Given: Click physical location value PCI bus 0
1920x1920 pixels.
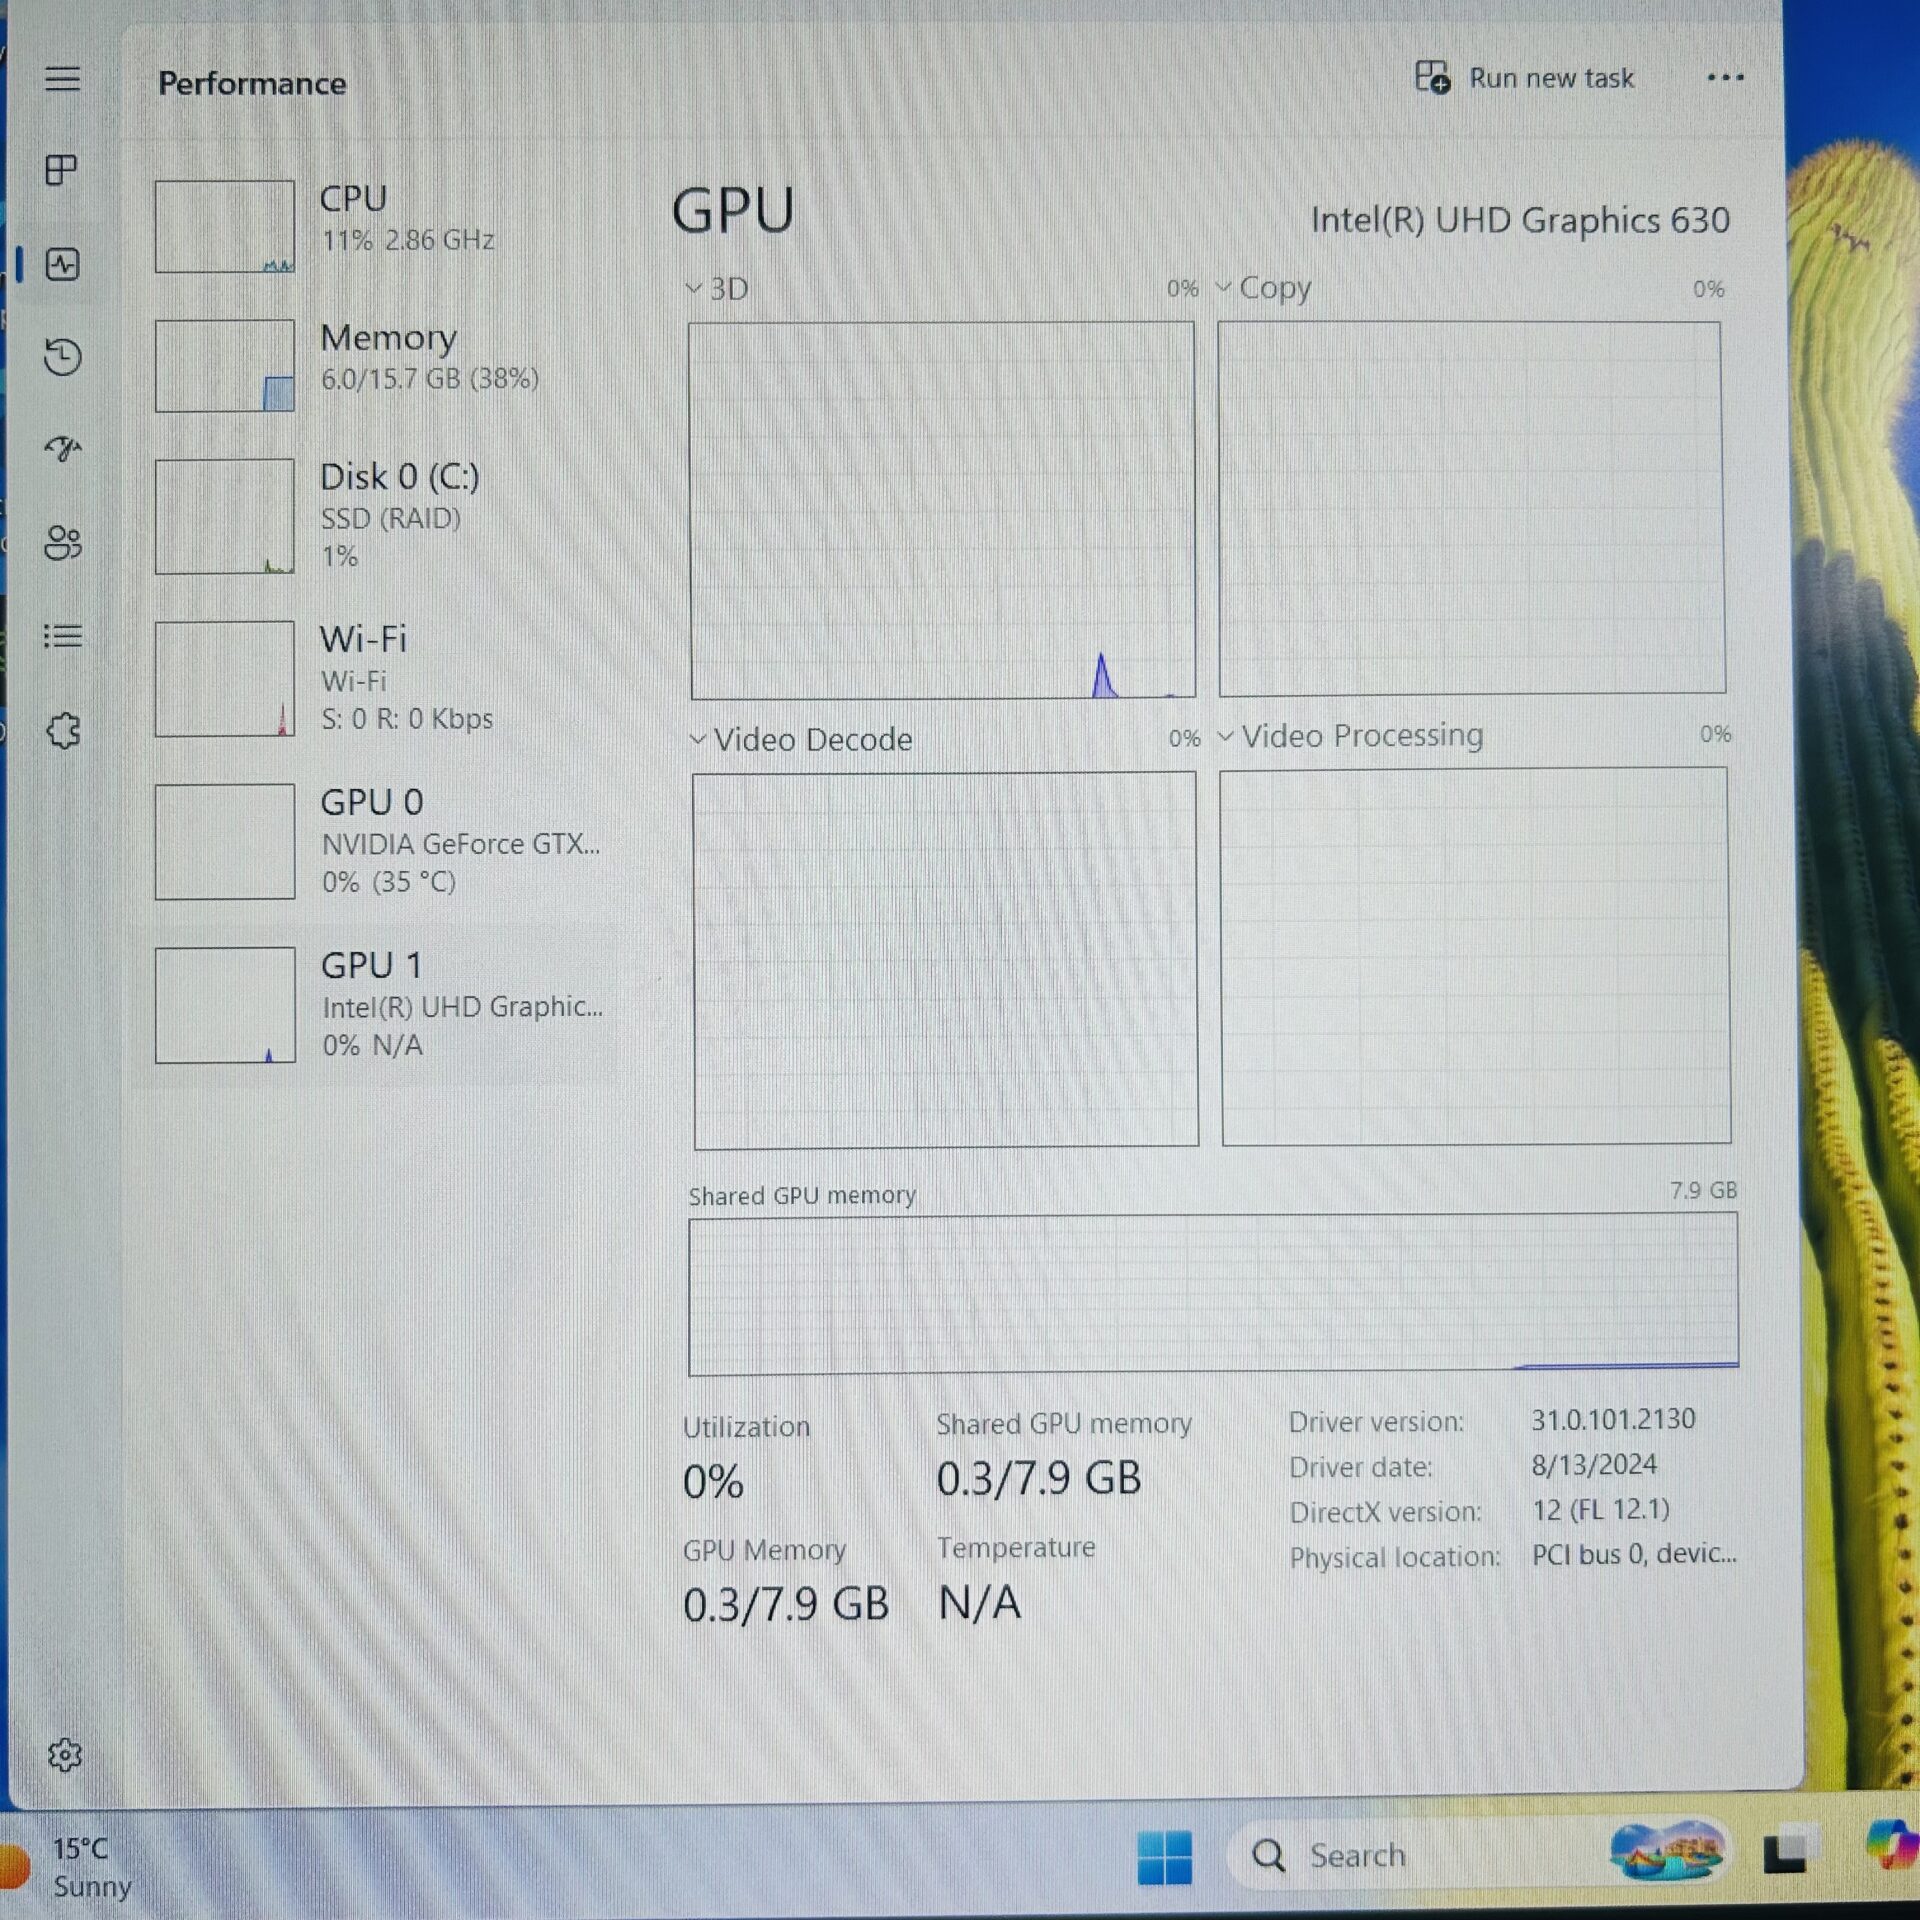Looking at the screenshot, I should pyautogui.click(x=1634, y=1553).
